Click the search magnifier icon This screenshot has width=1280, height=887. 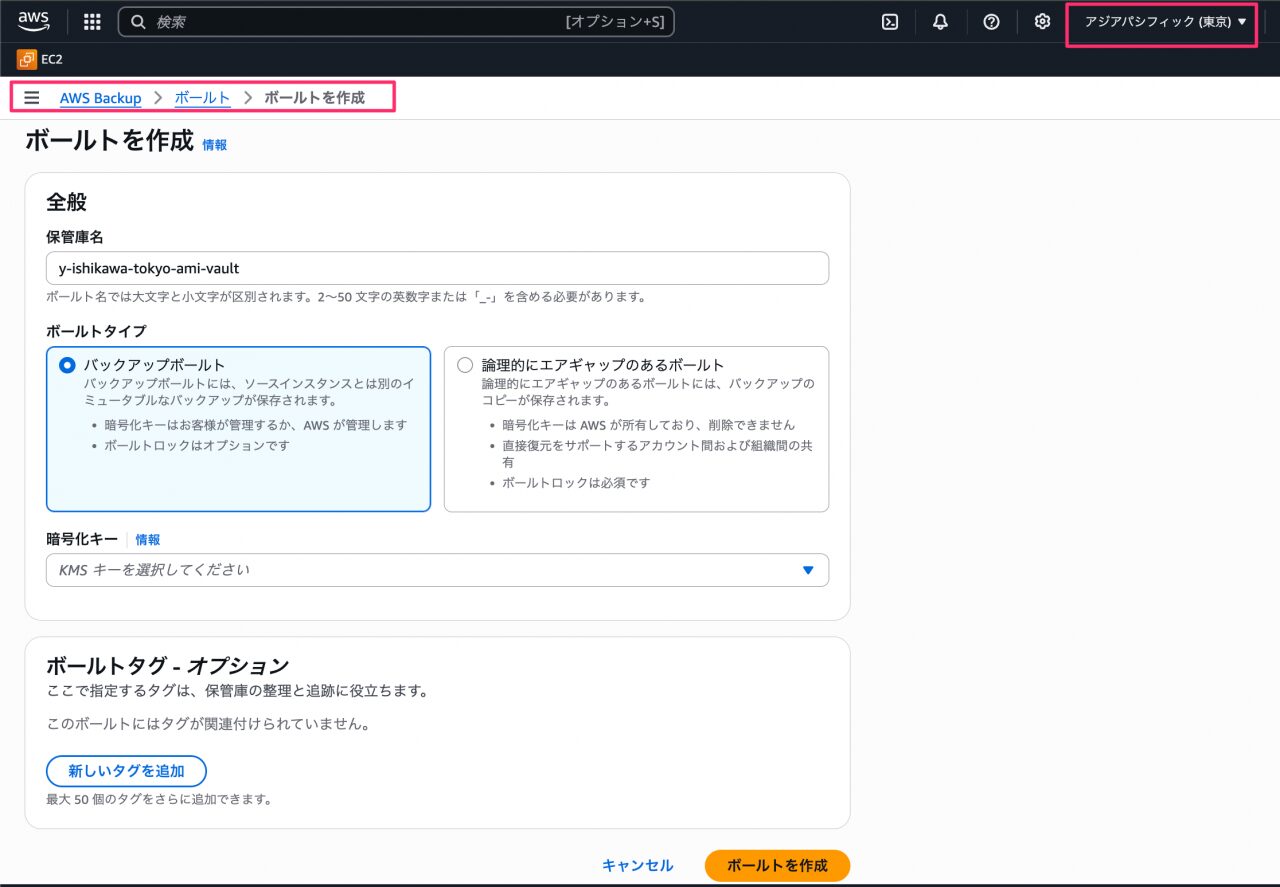tap(139, 22)
